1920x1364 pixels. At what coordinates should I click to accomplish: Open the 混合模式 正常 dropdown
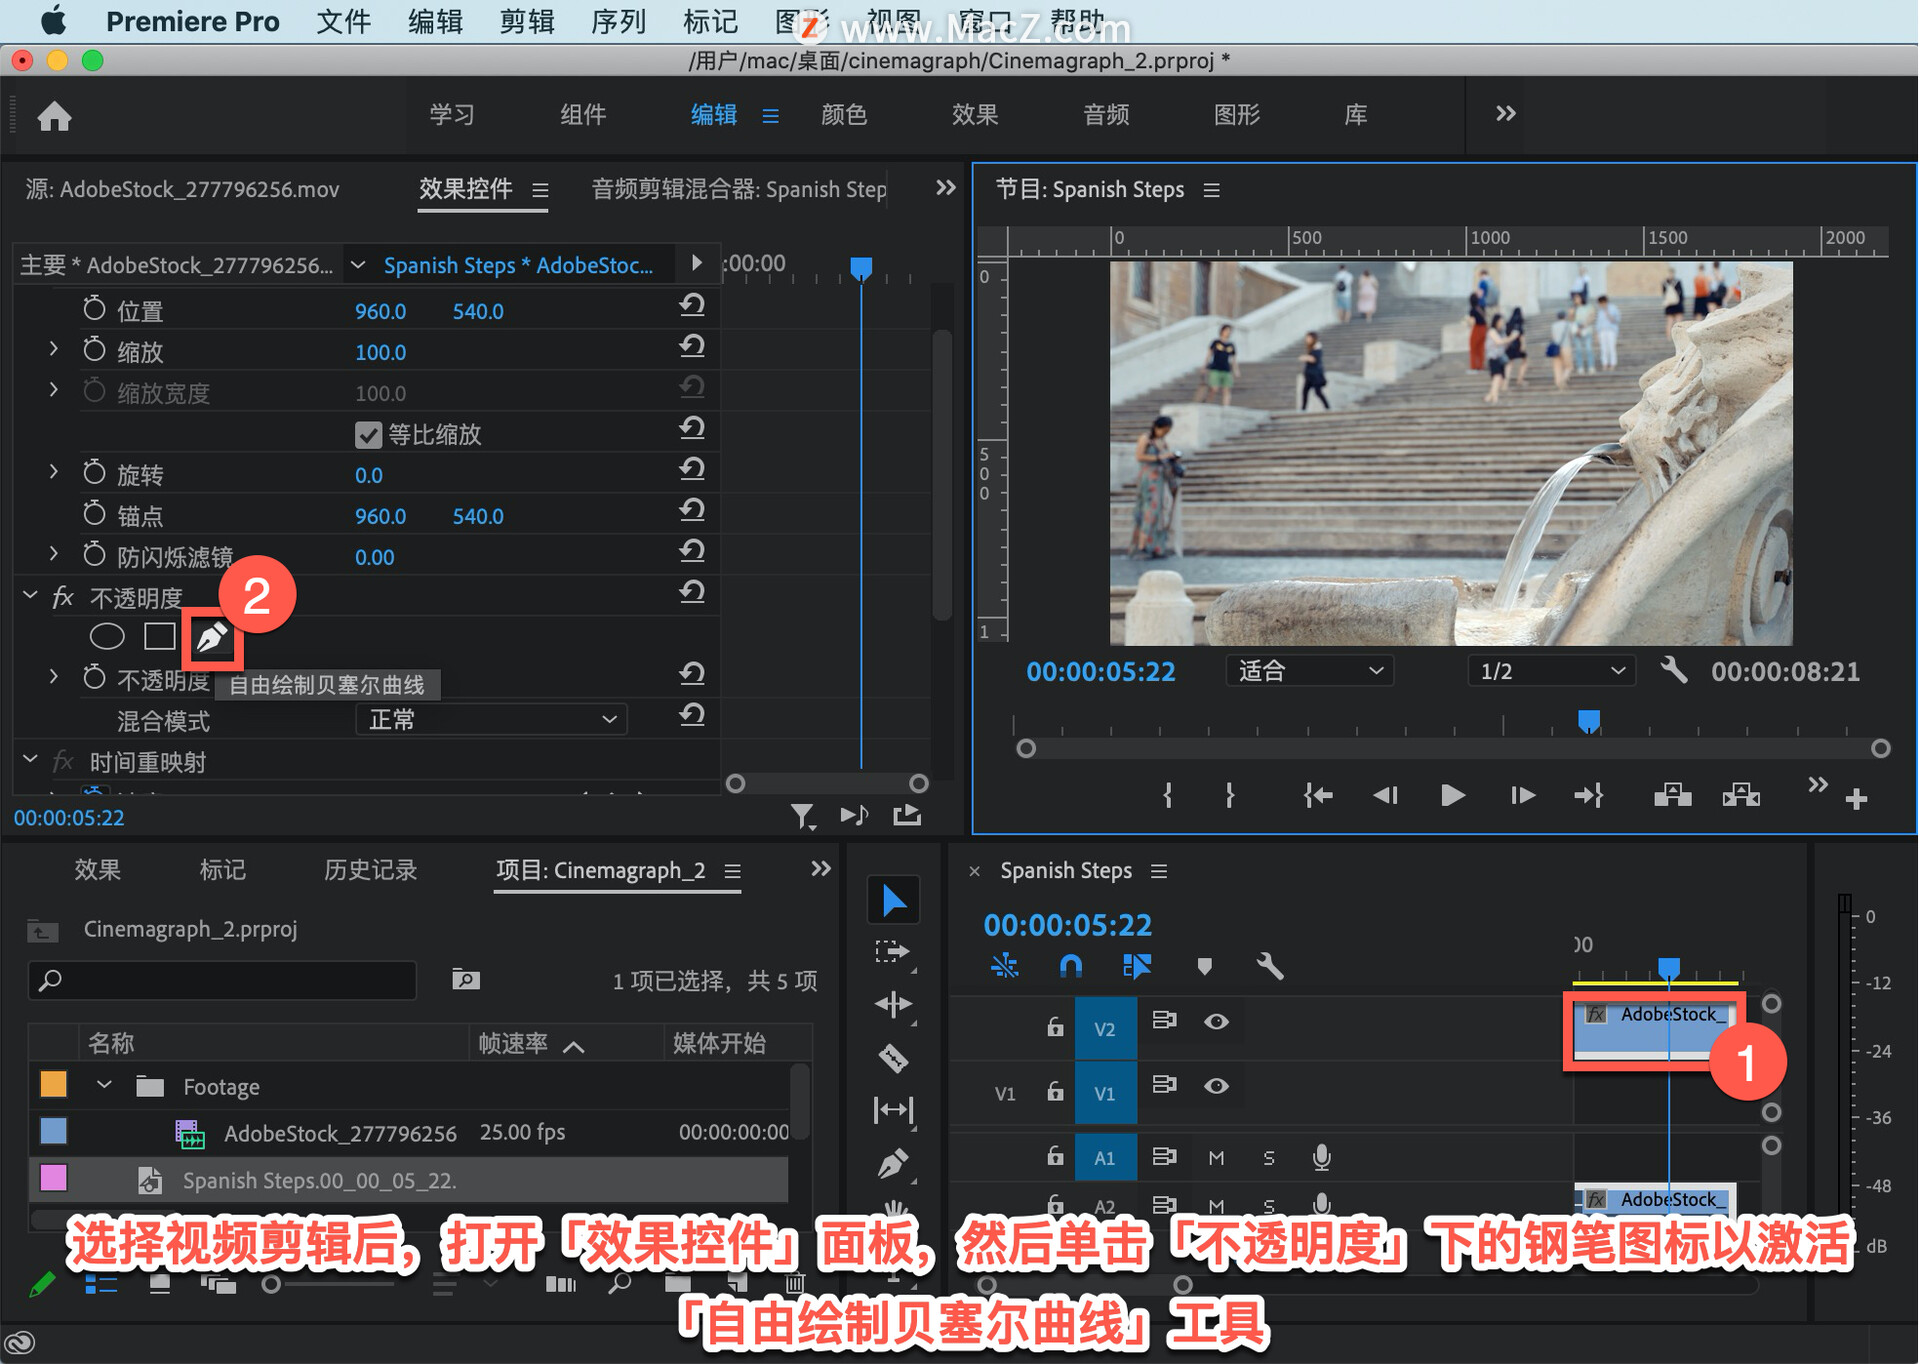tap(492, 720)
